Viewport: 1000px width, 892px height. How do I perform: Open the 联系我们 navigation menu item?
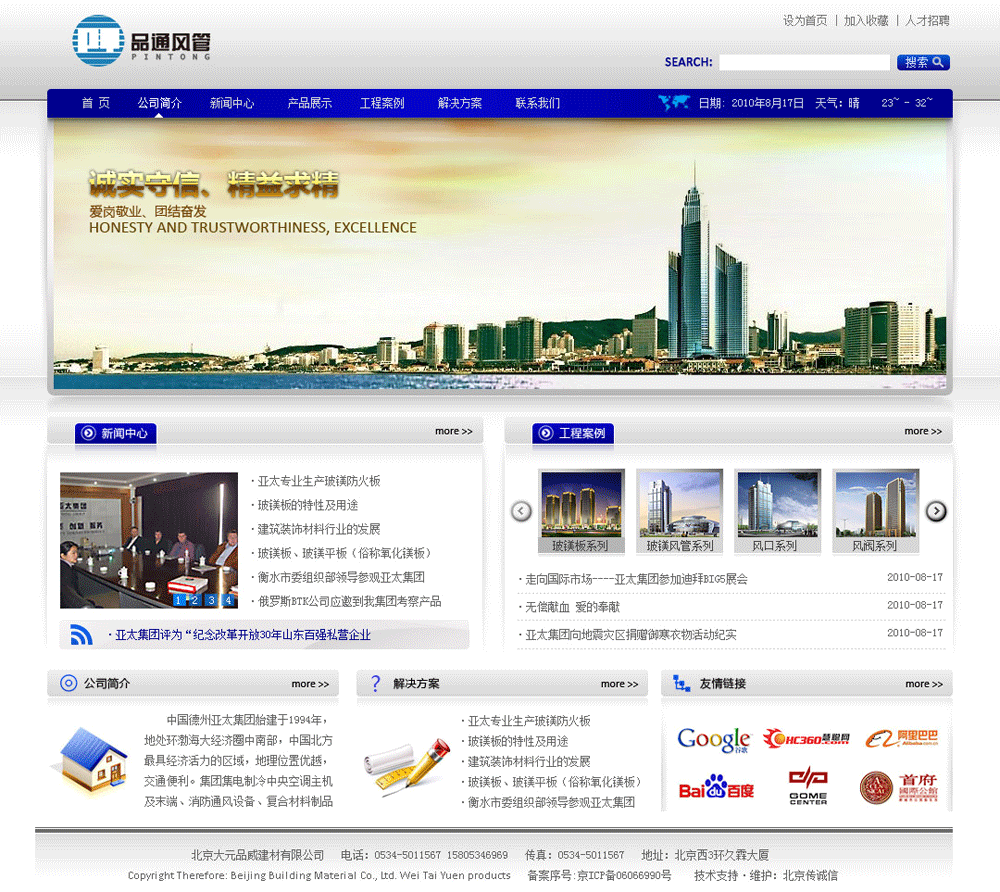click(537, 103)
